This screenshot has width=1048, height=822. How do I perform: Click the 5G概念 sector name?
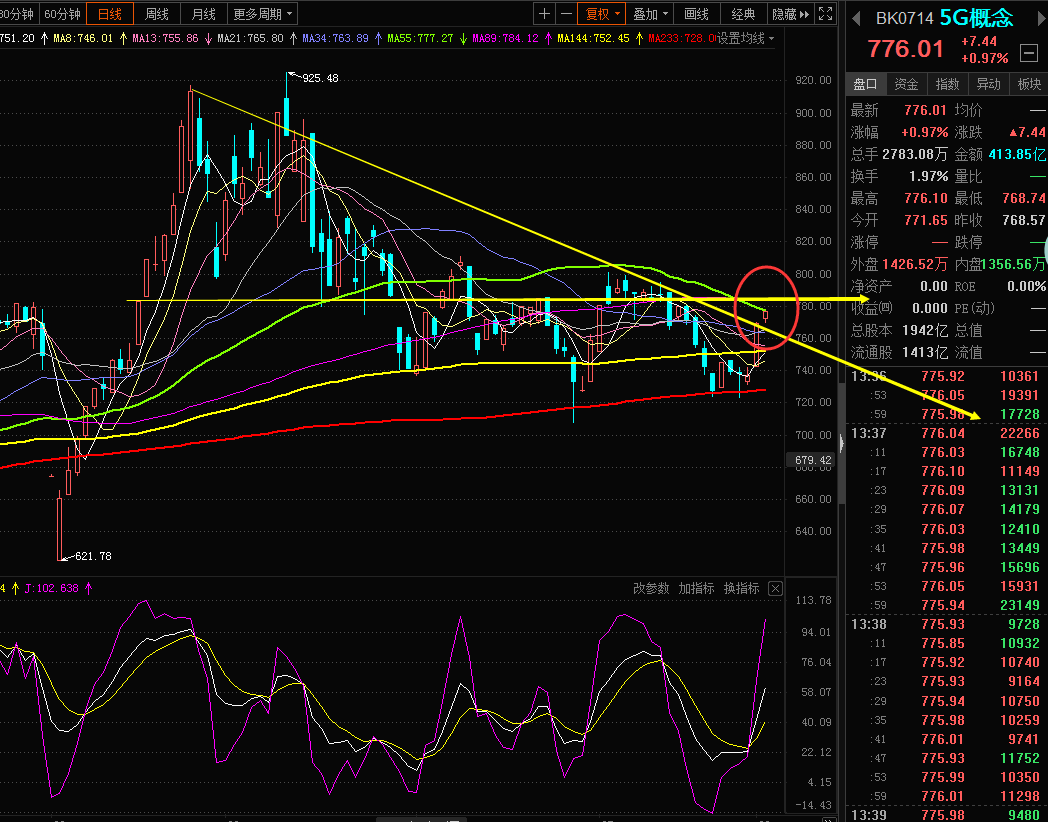coord(976,18)
